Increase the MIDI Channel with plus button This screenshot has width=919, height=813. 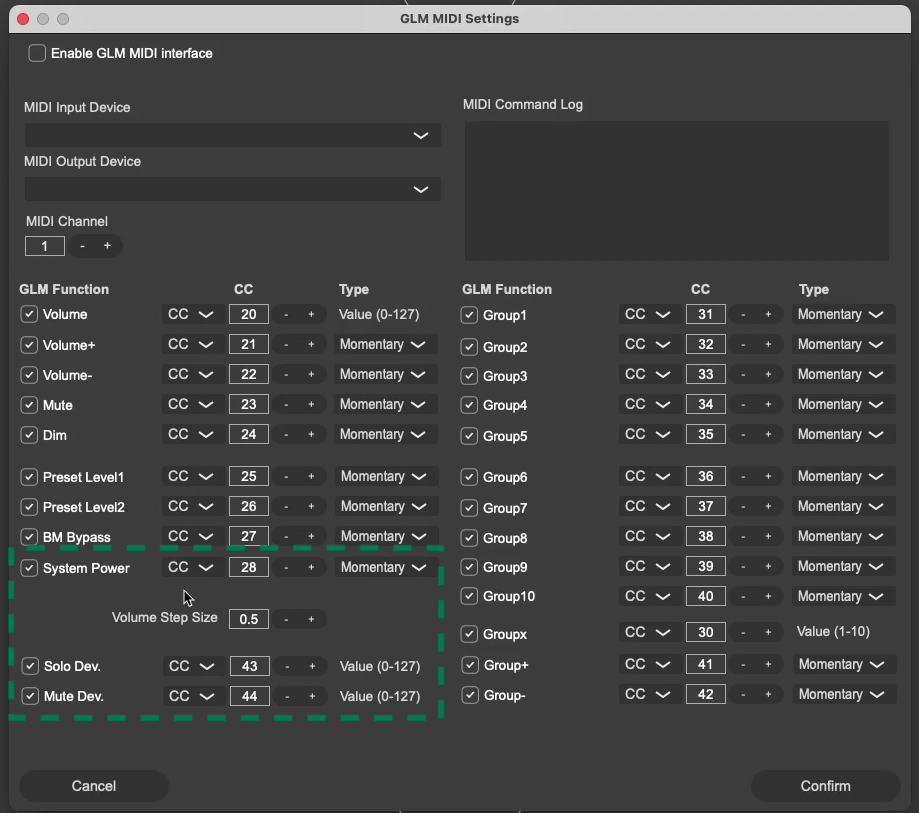tap(107, 246)
